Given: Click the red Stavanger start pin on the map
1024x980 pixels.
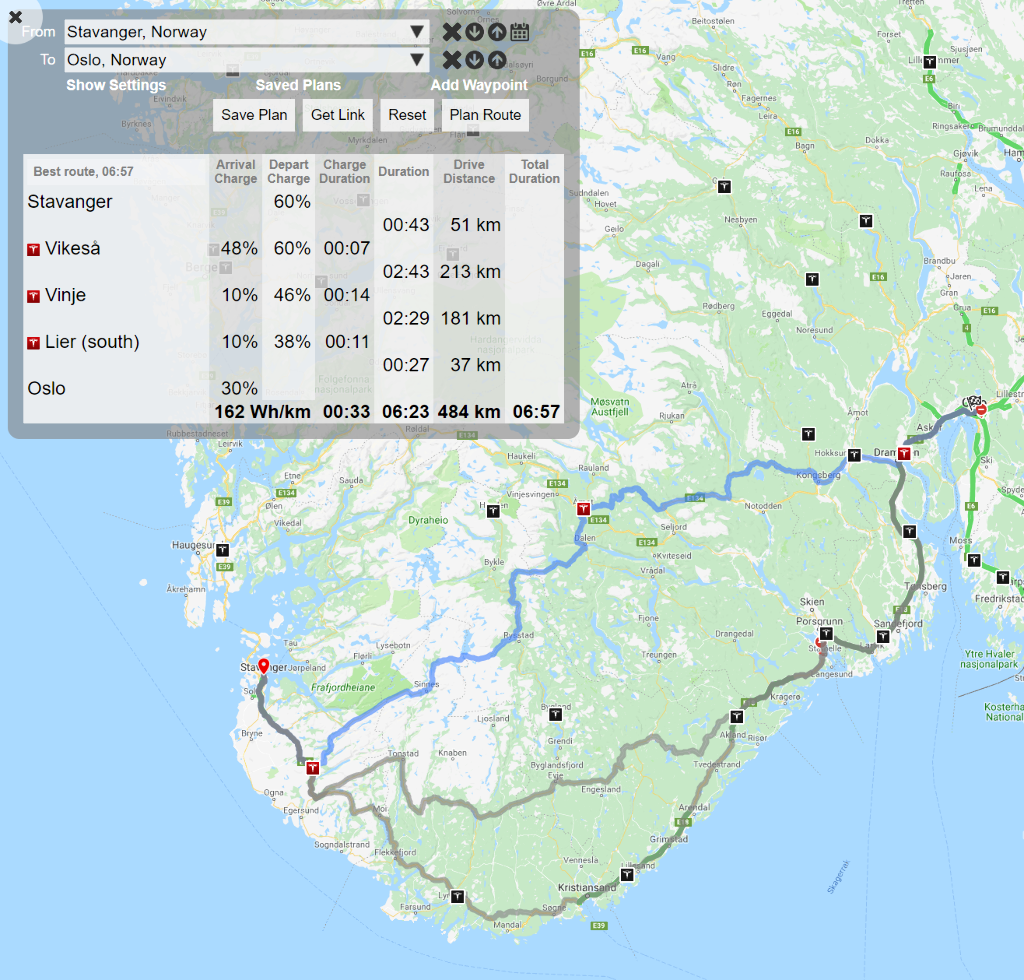Looking at the screenshot, I should pyautogui.click(x=264, y=667).
